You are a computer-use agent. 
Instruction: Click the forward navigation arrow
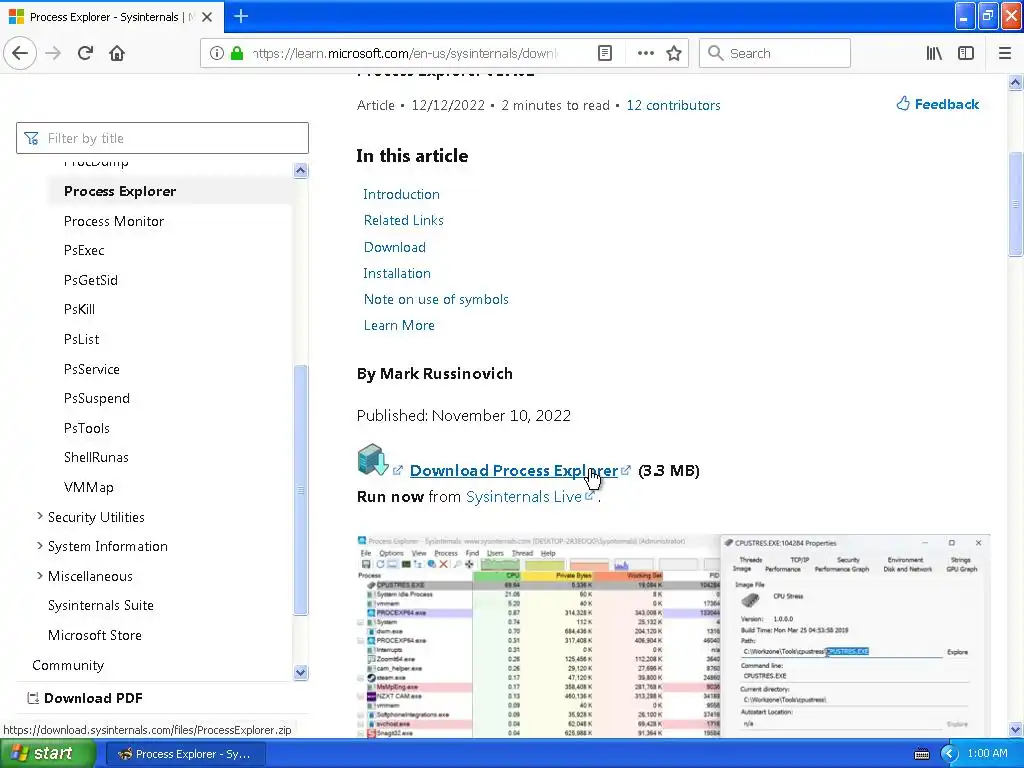[x=53, y=53]
